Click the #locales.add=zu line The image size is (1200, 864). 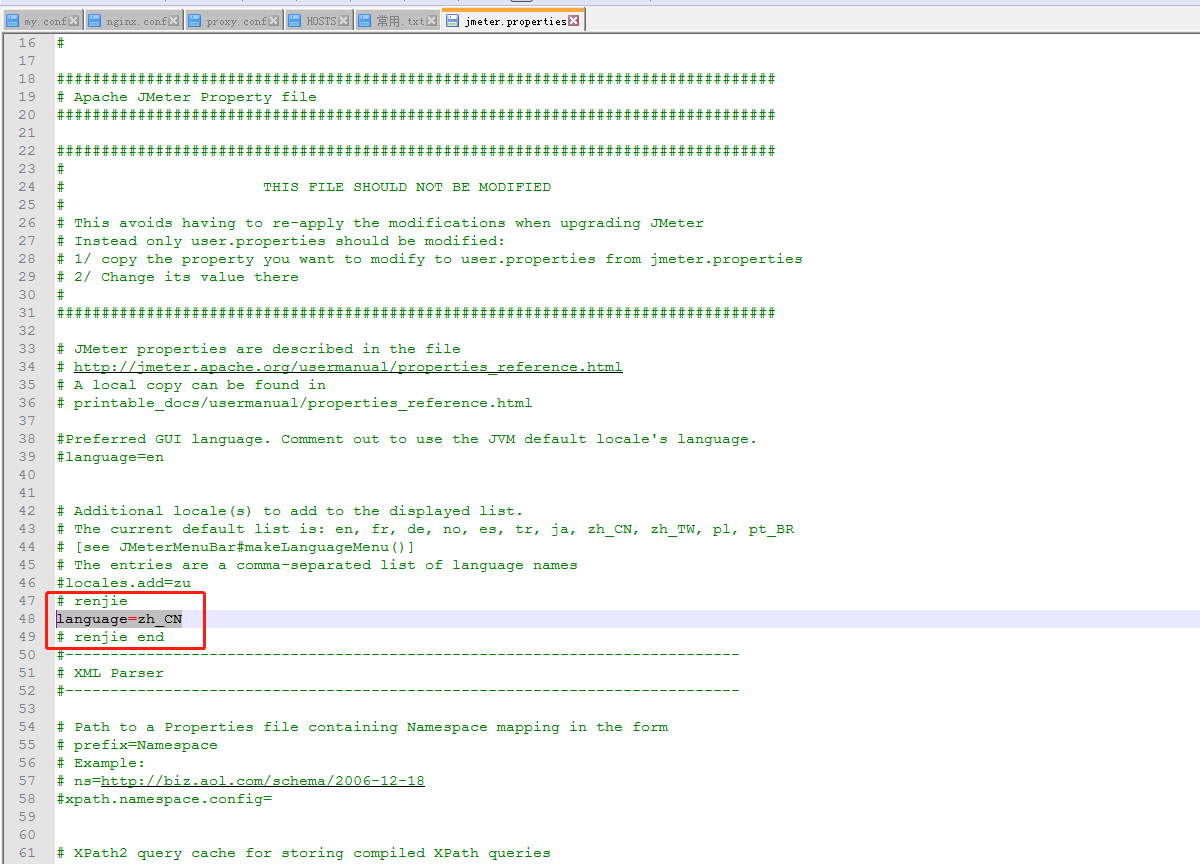(x=123, y=583)
